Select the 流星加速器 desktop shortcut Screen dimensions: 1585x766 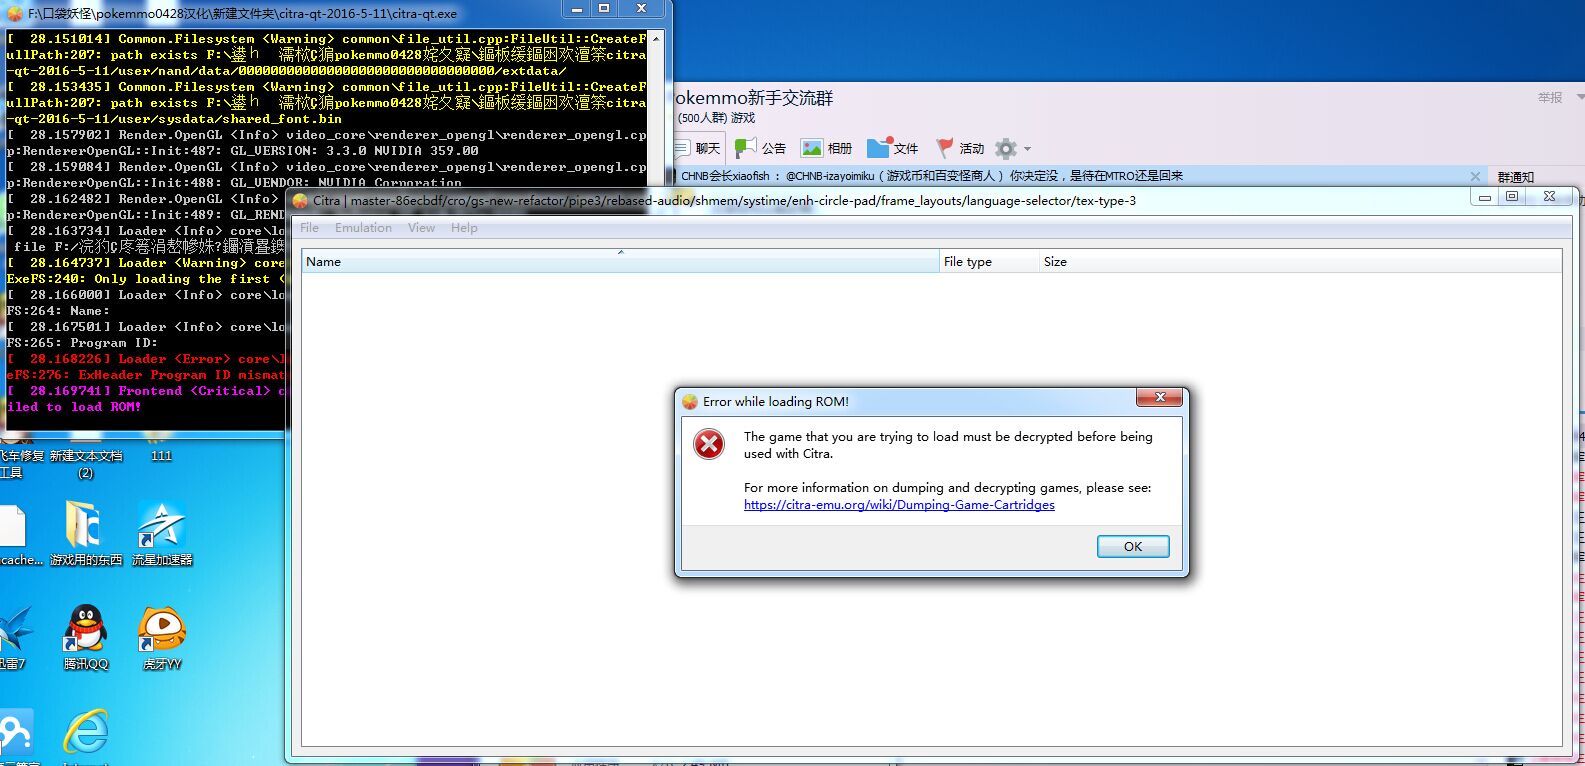pos(162,534)
